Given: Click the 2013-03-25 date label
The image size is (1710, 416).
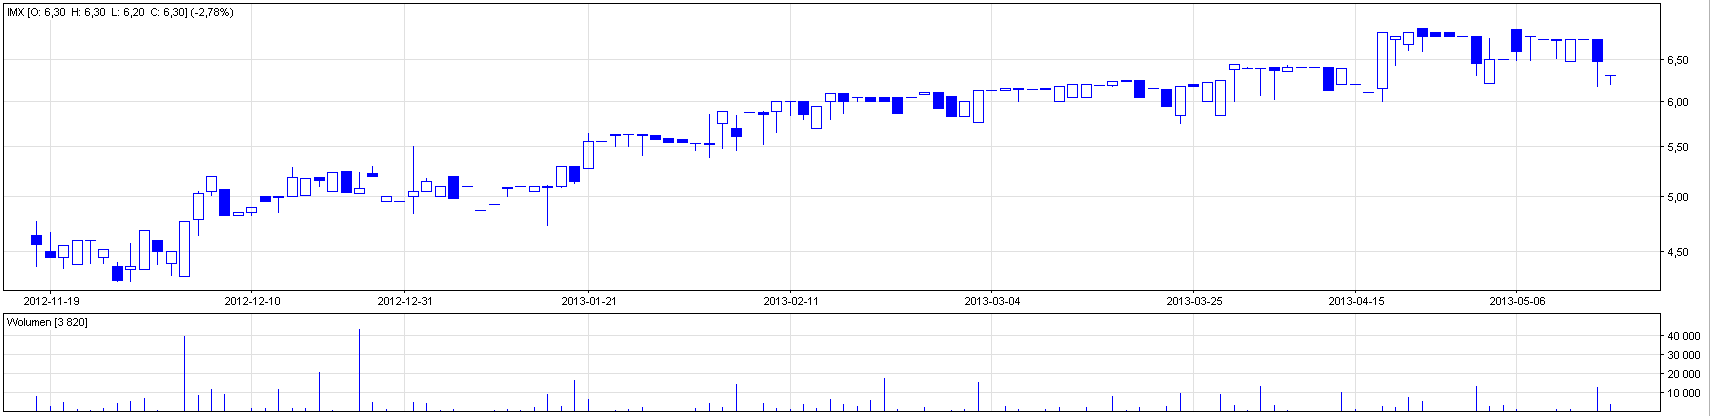Looking at the screenshot, I should click(1194, 300).
